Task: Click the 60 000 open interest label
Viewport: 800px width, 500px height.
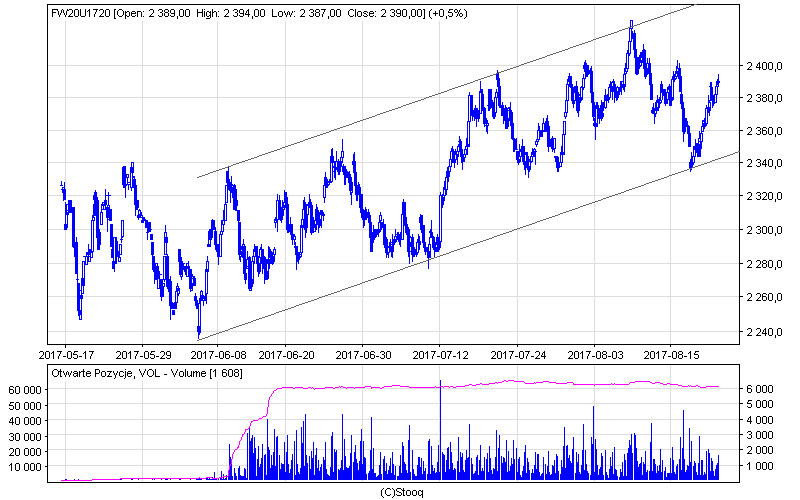Action: (x=25, y=390)
